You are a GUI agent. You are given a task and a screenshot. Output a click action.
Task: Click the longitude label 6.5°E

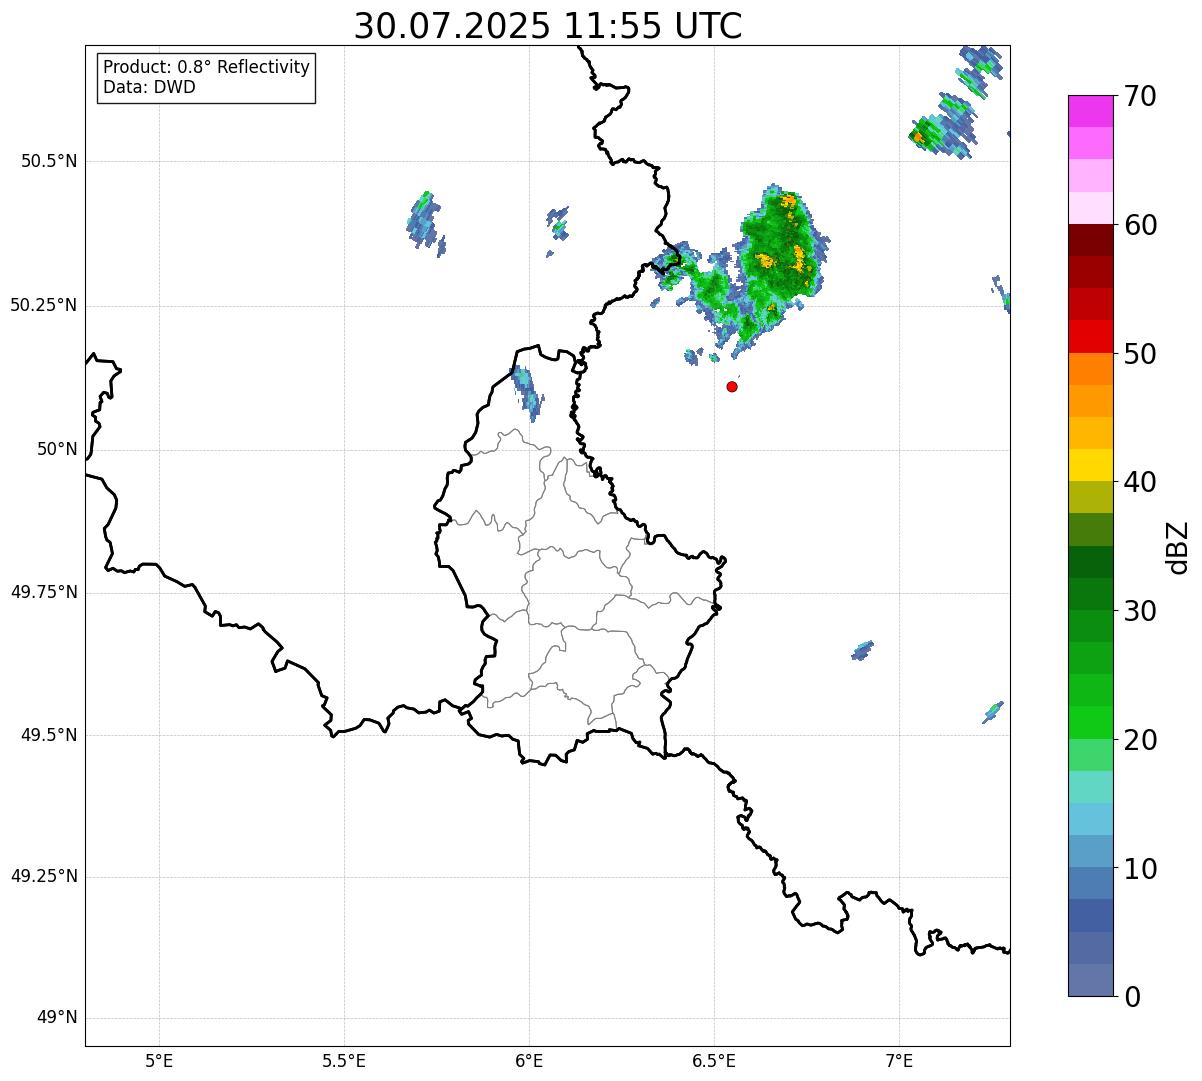714,1060
